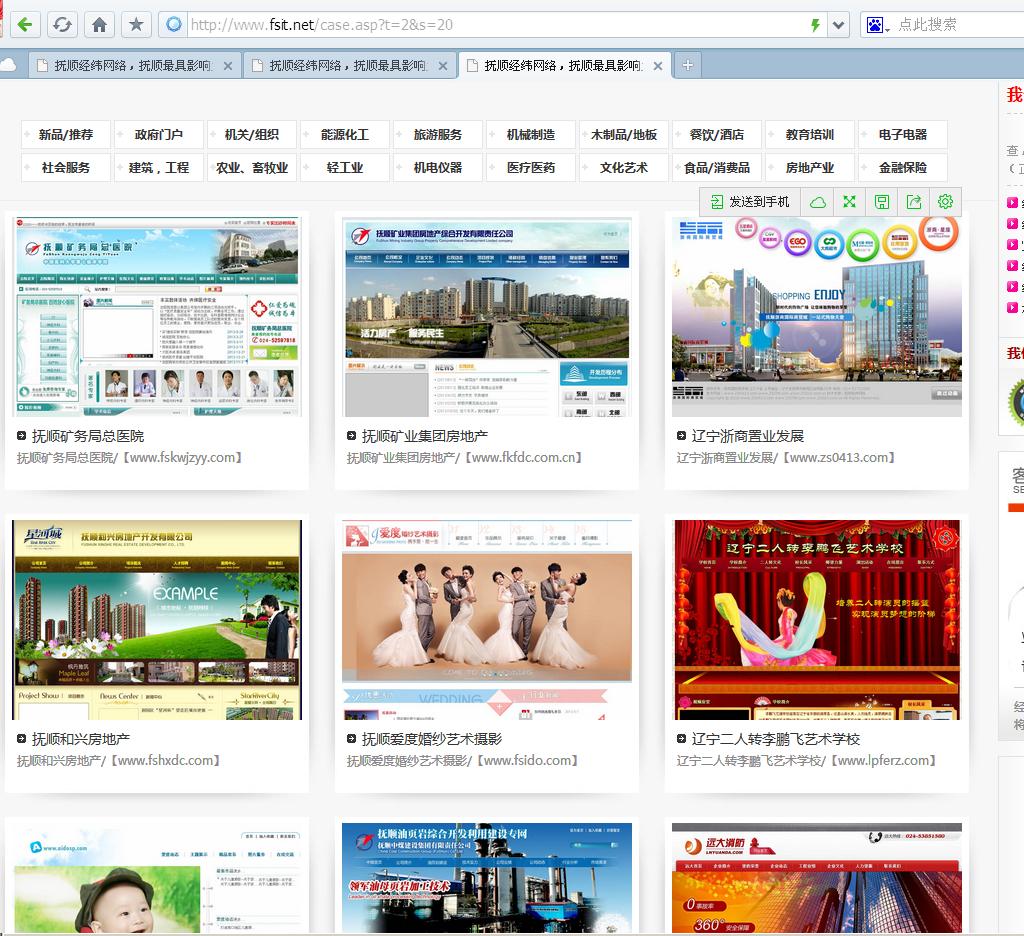Open the 教育培训 category

[810, 135]
